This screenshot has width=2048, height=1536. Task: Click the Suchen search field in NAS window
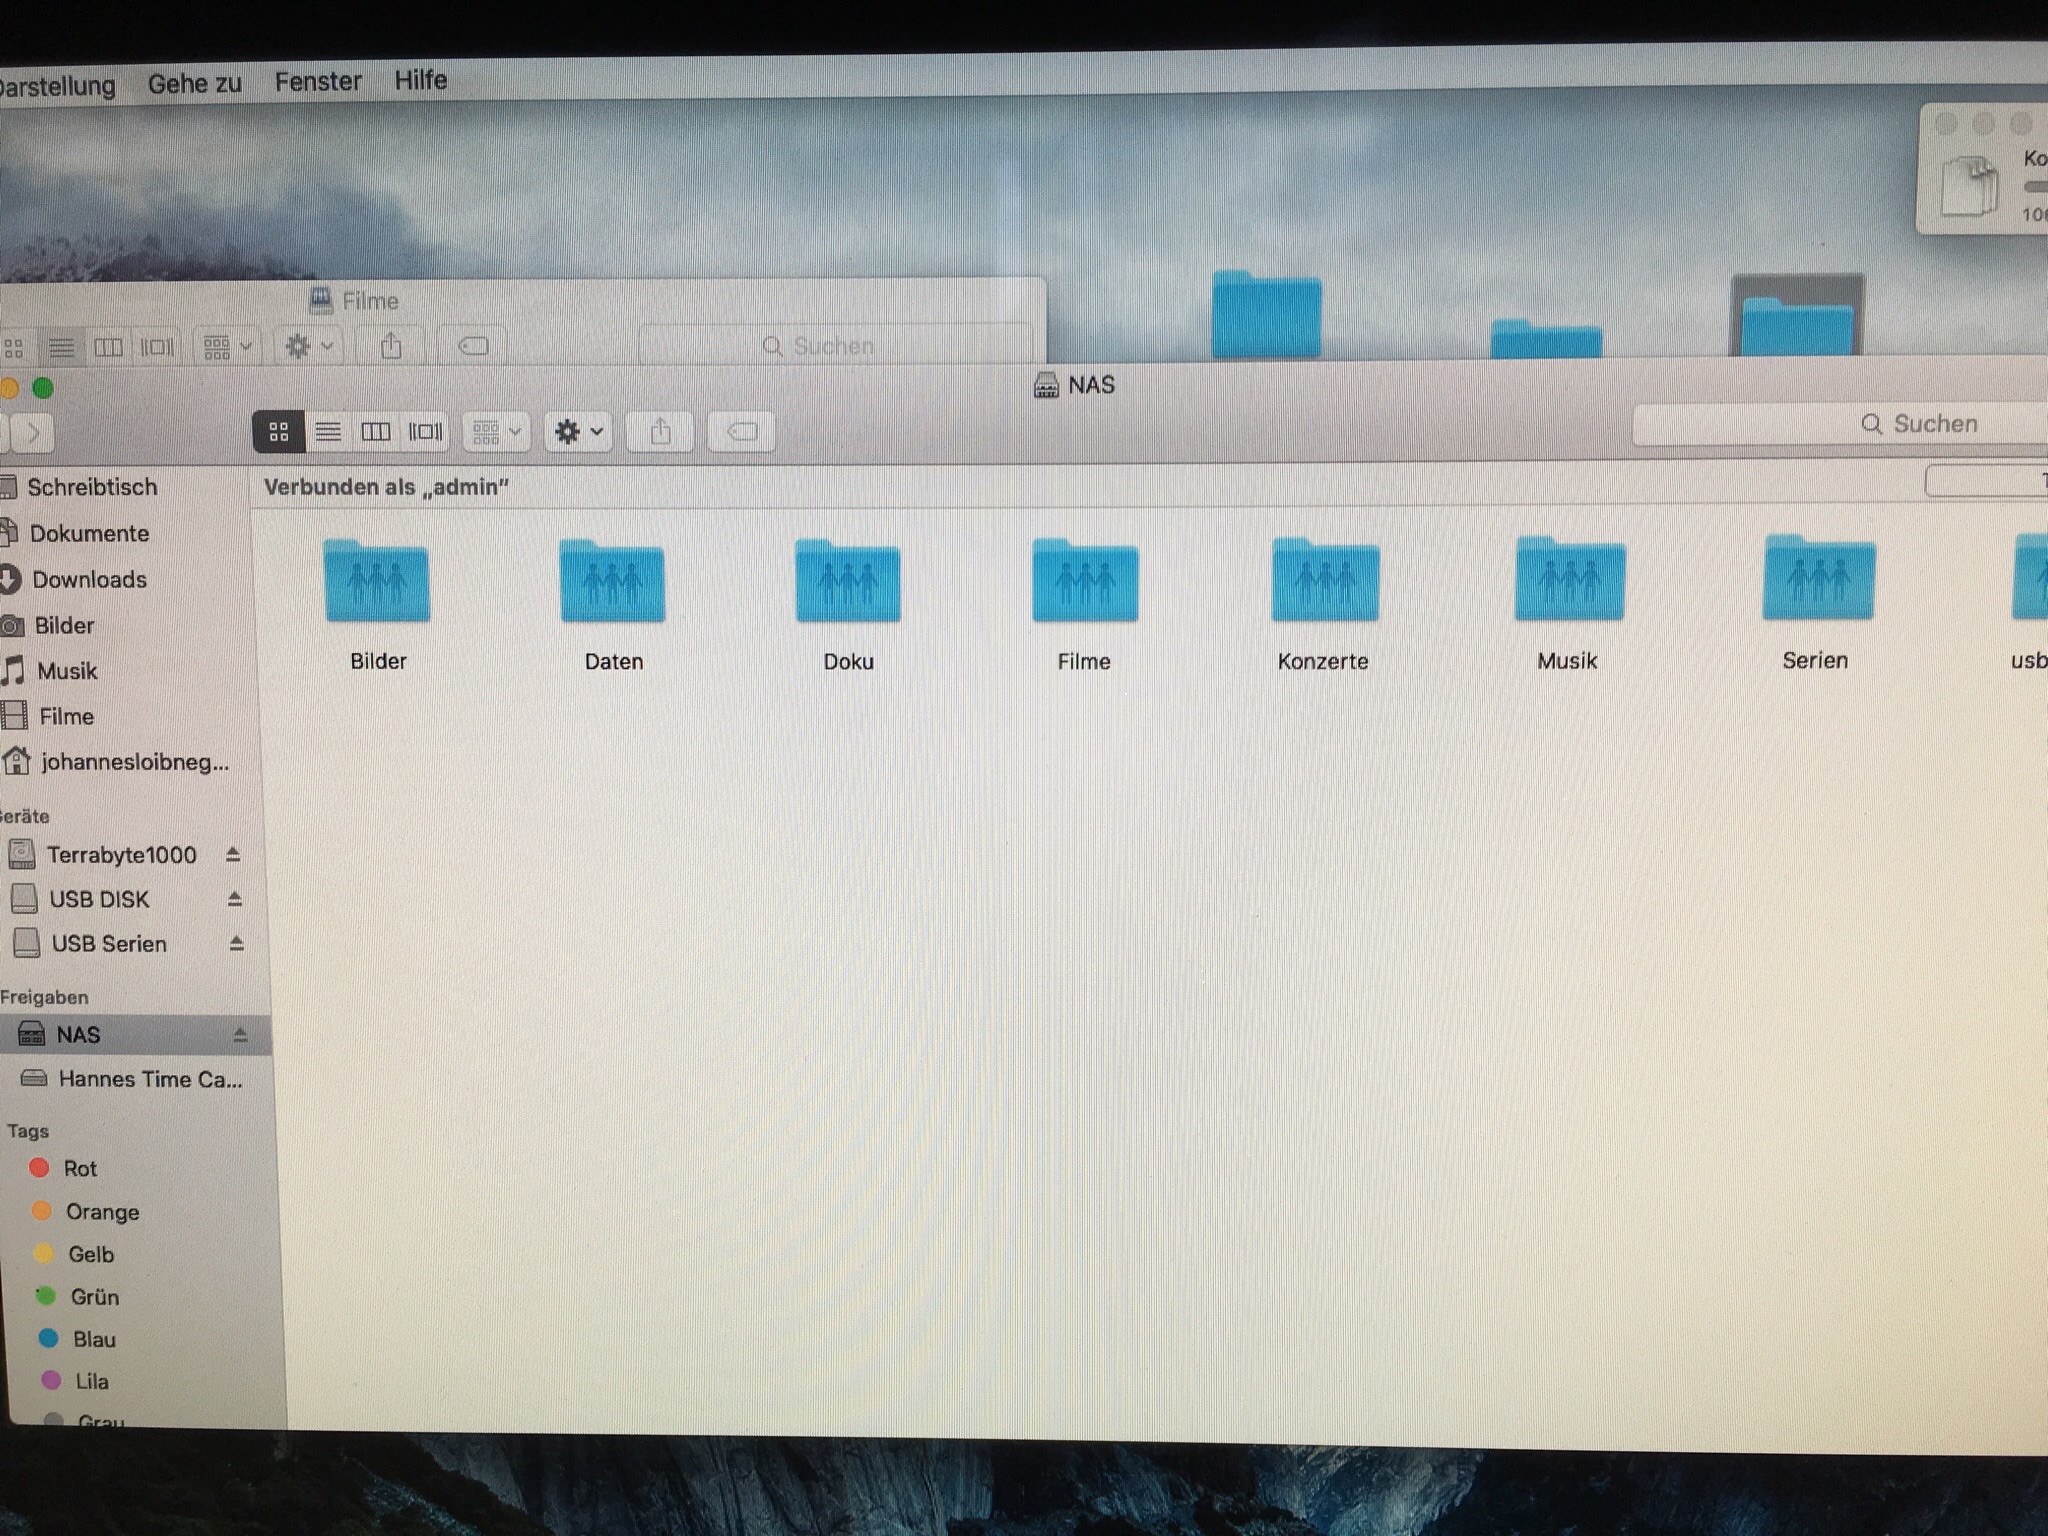click(x=1840, y=424)
